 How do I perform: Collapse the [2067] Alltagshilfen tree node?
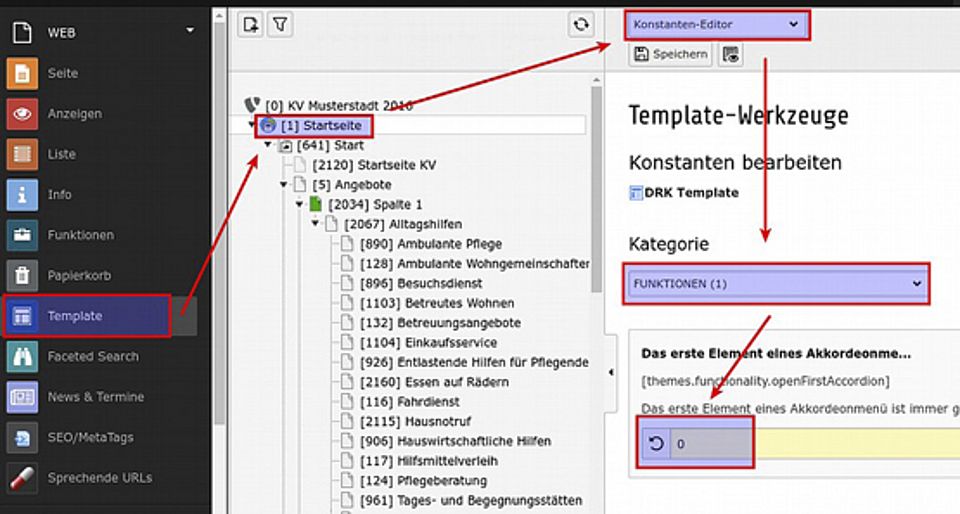pos(316,224)
